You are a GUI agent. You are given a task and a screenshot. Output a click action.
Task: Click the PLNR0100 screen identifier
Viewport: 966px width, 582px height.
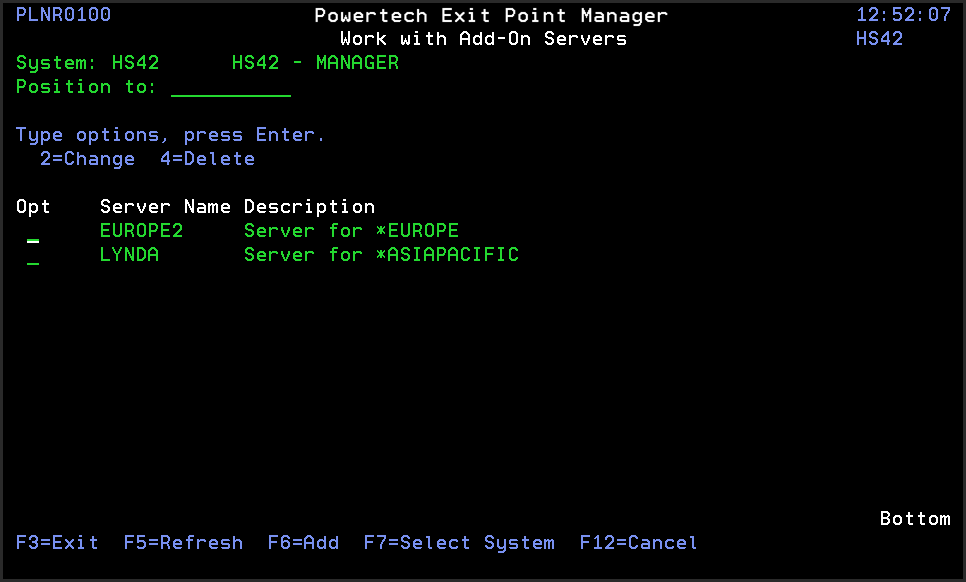point(62,14)
